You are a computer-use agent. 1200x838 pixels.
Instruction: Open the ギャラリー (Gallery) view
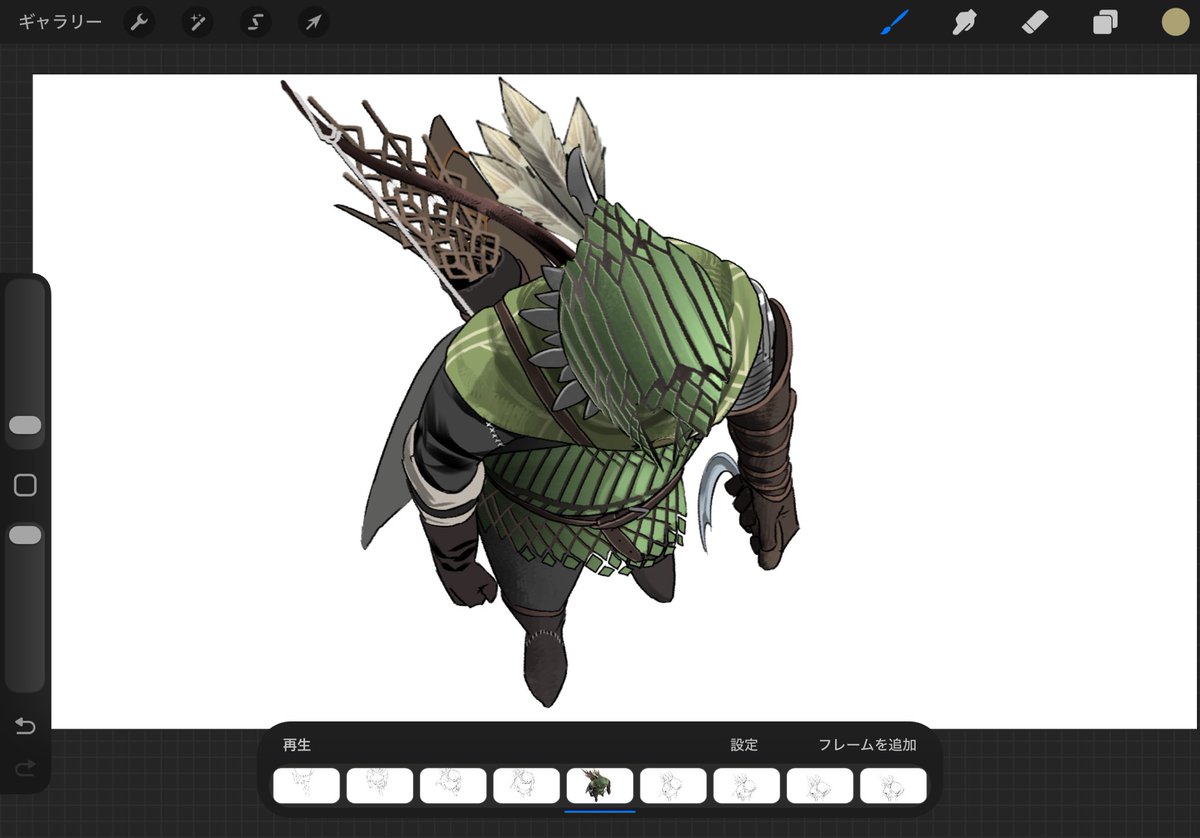[60, 22]
